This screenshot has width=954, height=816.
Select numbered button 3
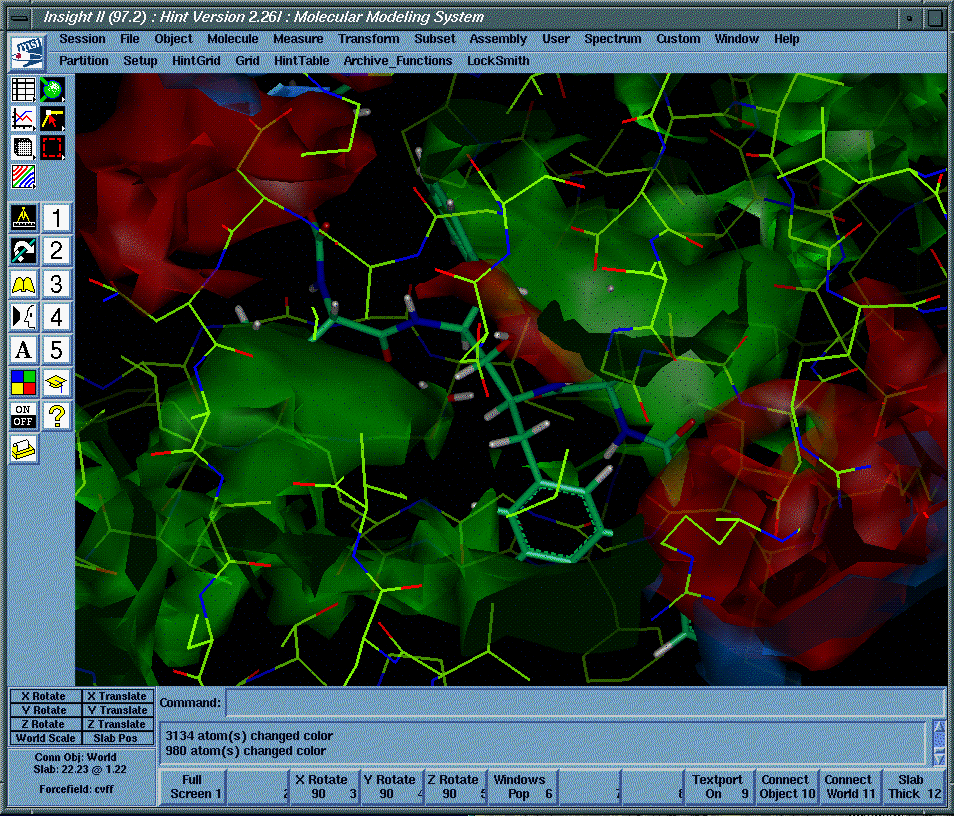(56, 284)
